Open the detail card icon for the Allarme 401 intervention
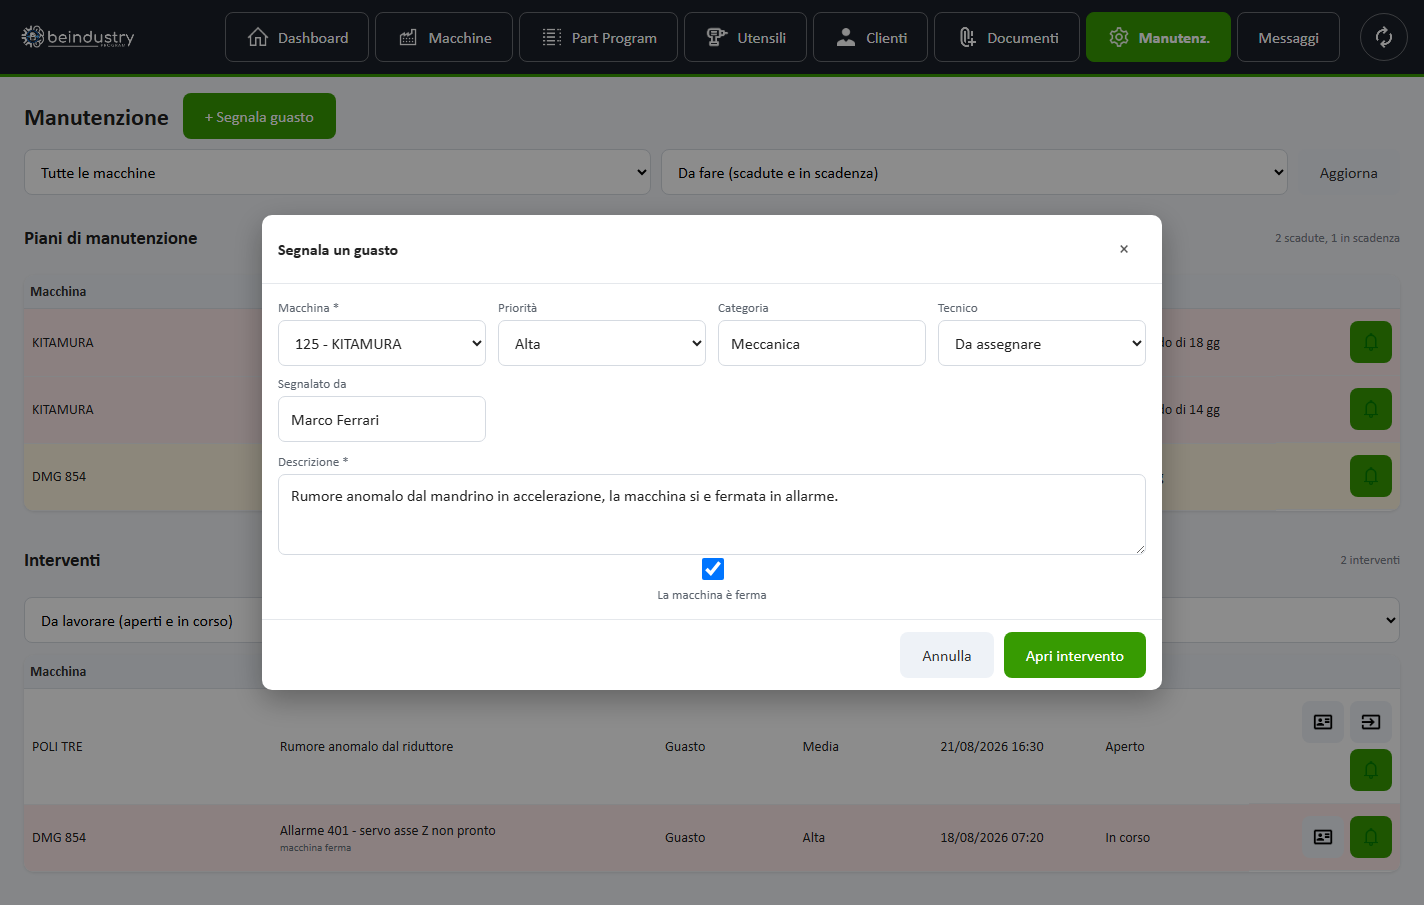The image size is (1424, 905). tap(1323, 837)
